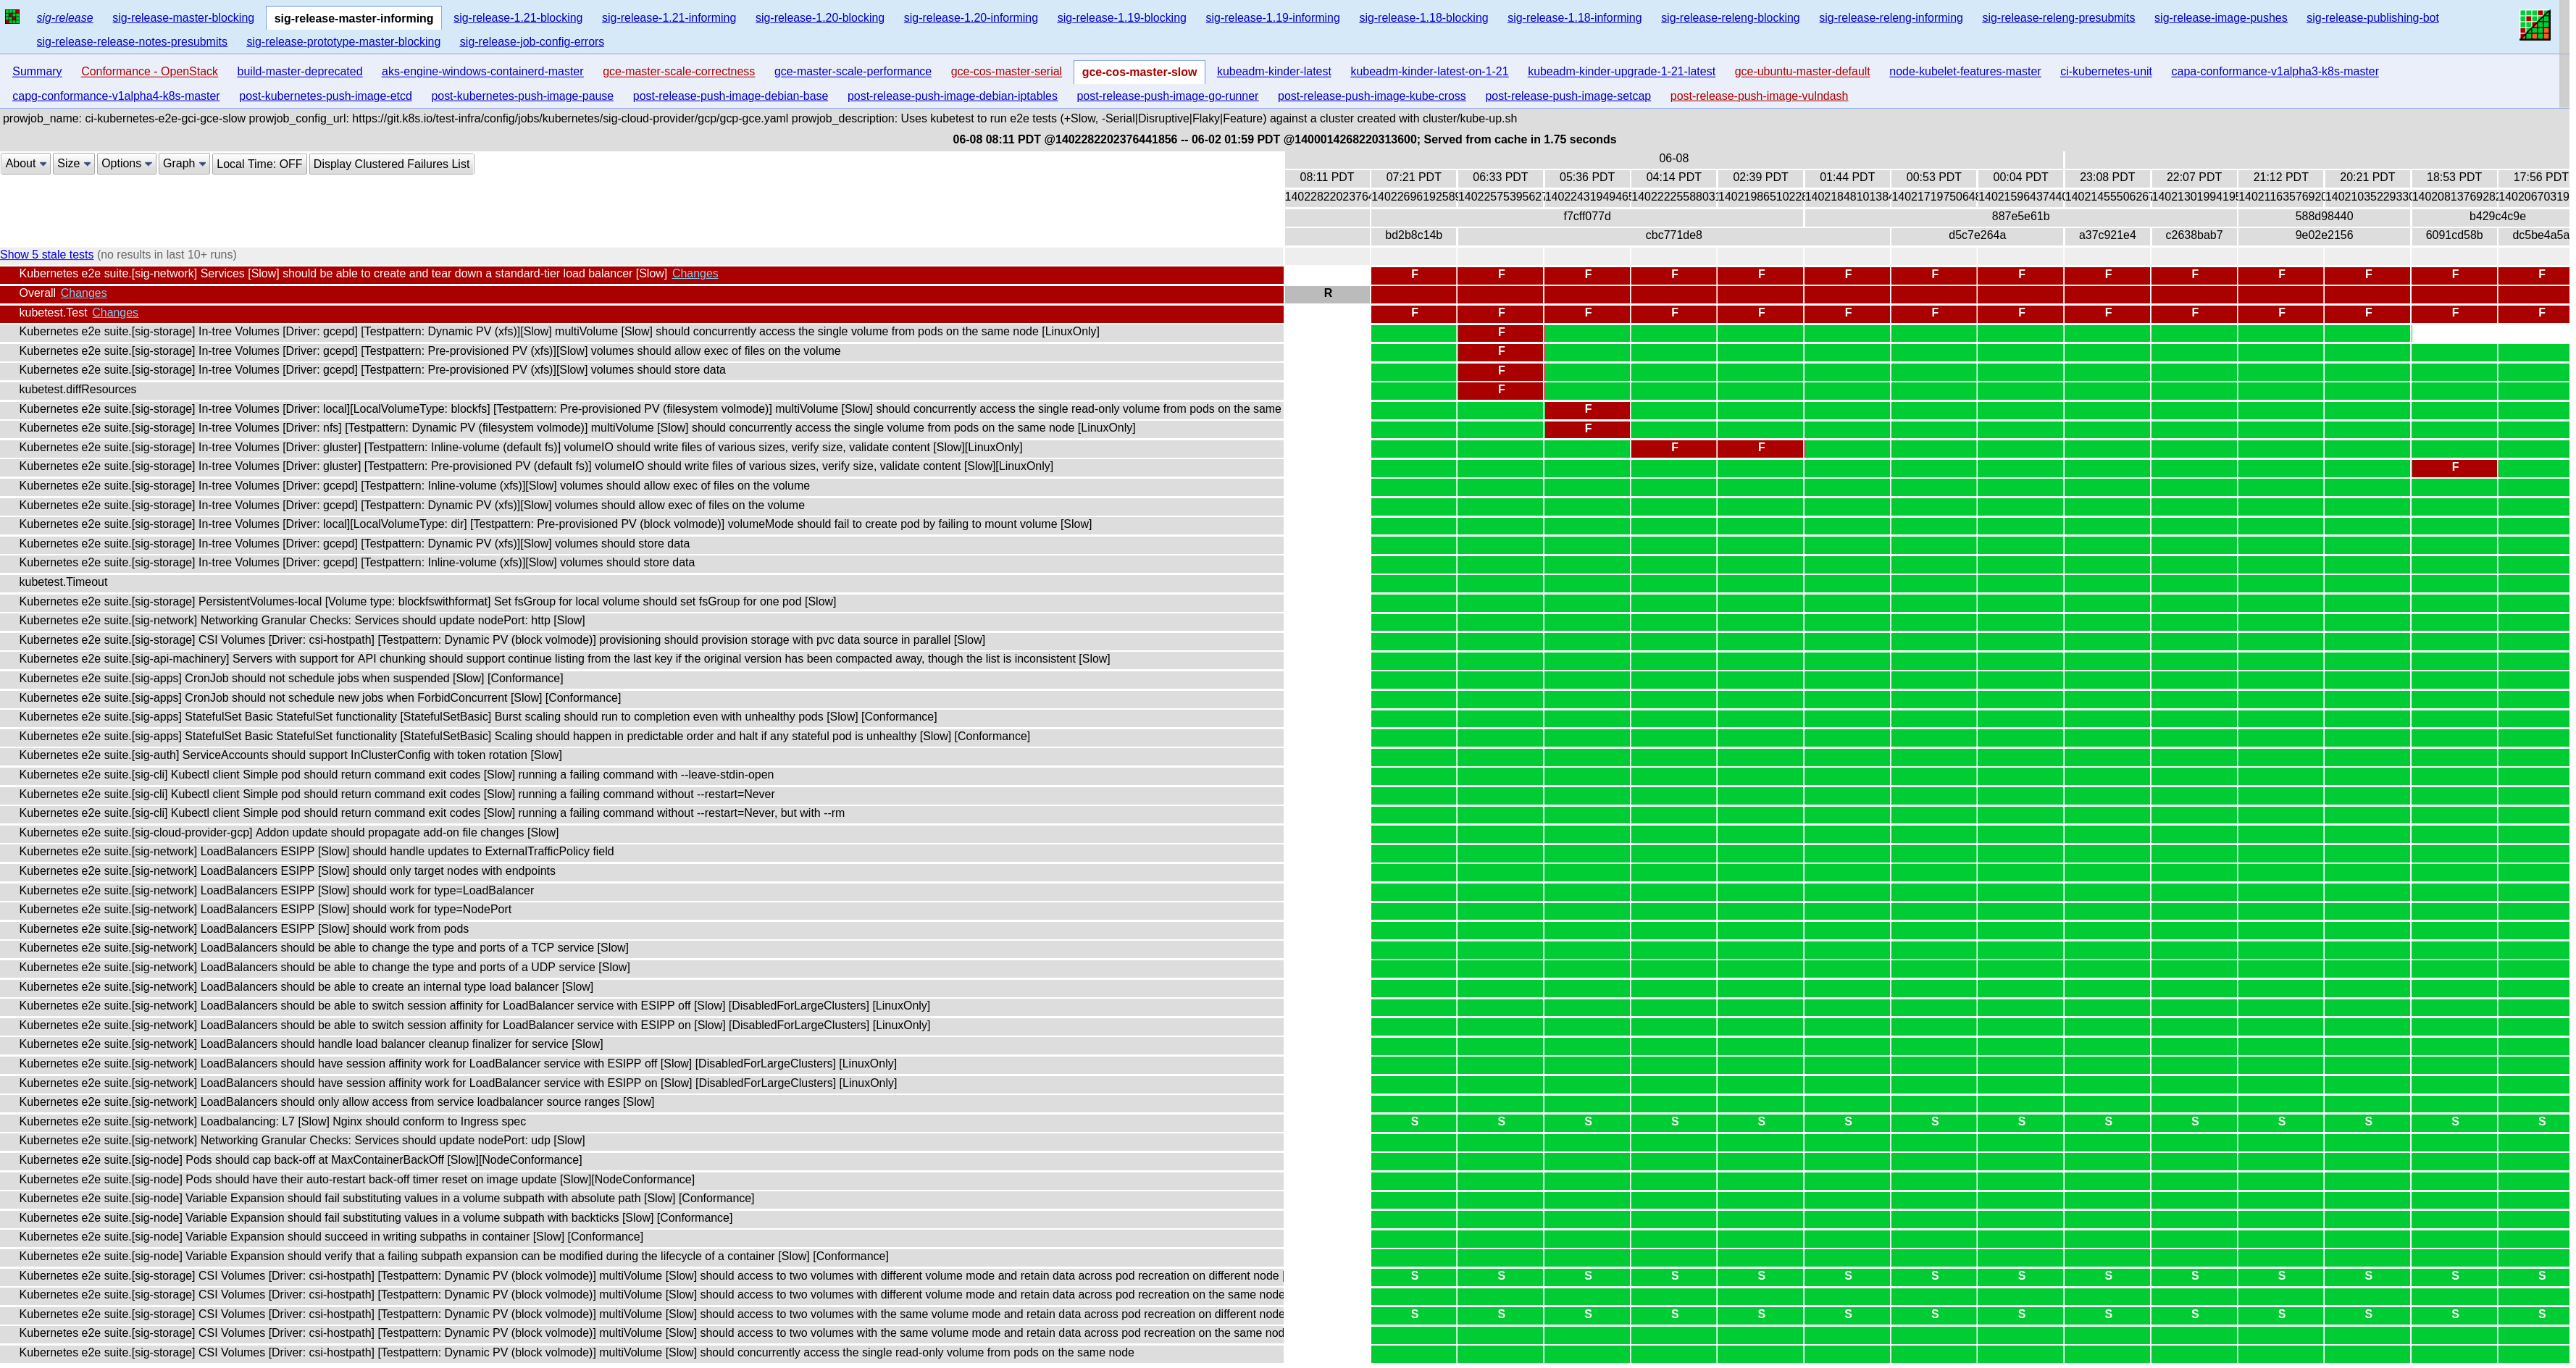Open the Summary tab

click(37, 72)
